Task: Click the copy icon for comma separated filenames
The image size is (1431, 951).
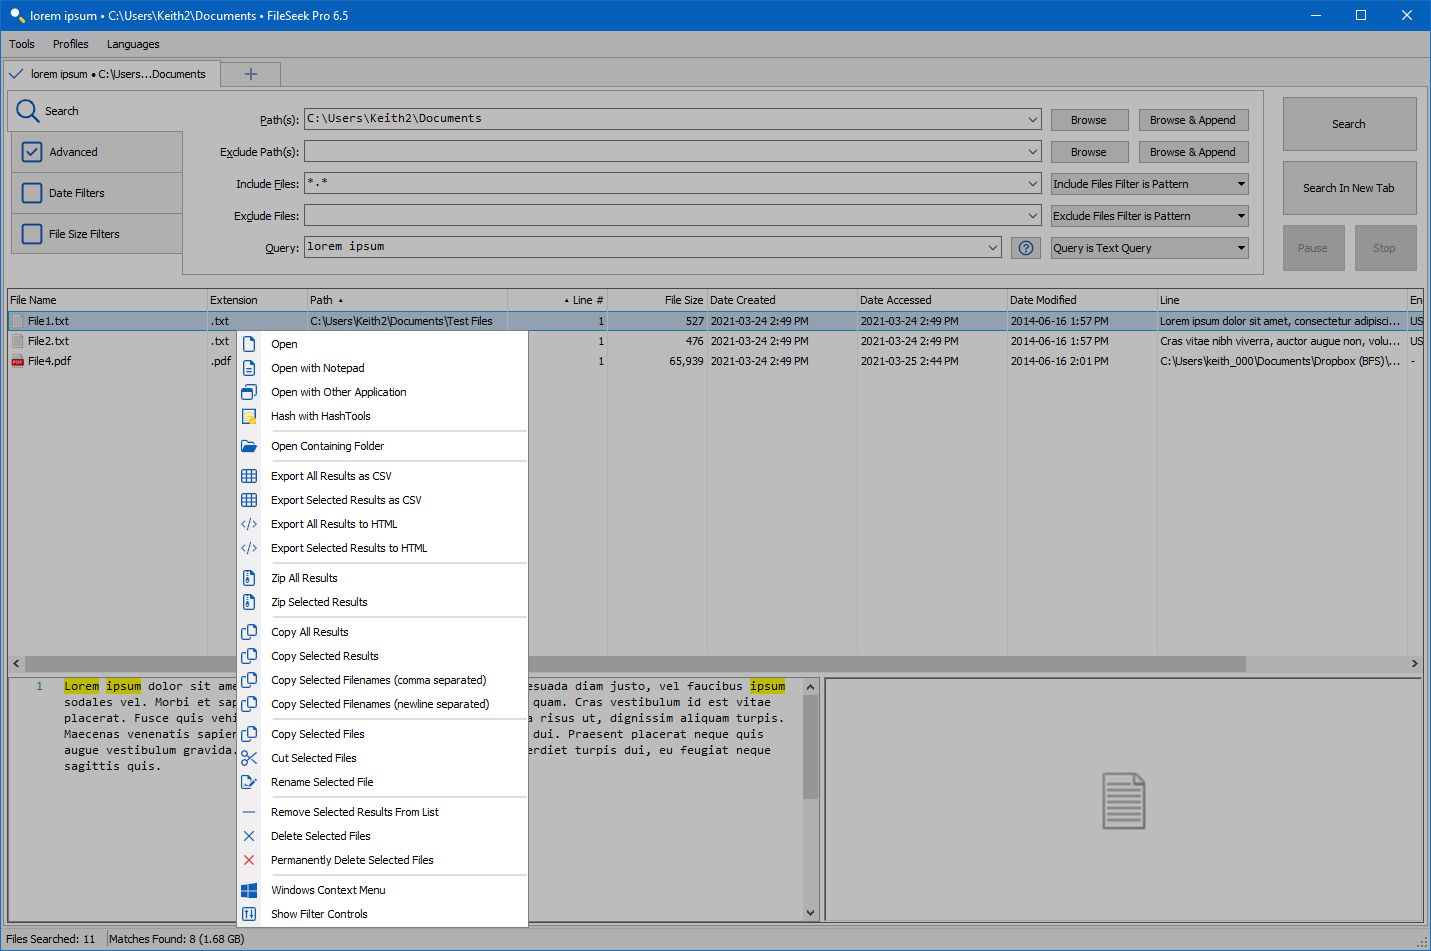Action: (x=249, y=680)
